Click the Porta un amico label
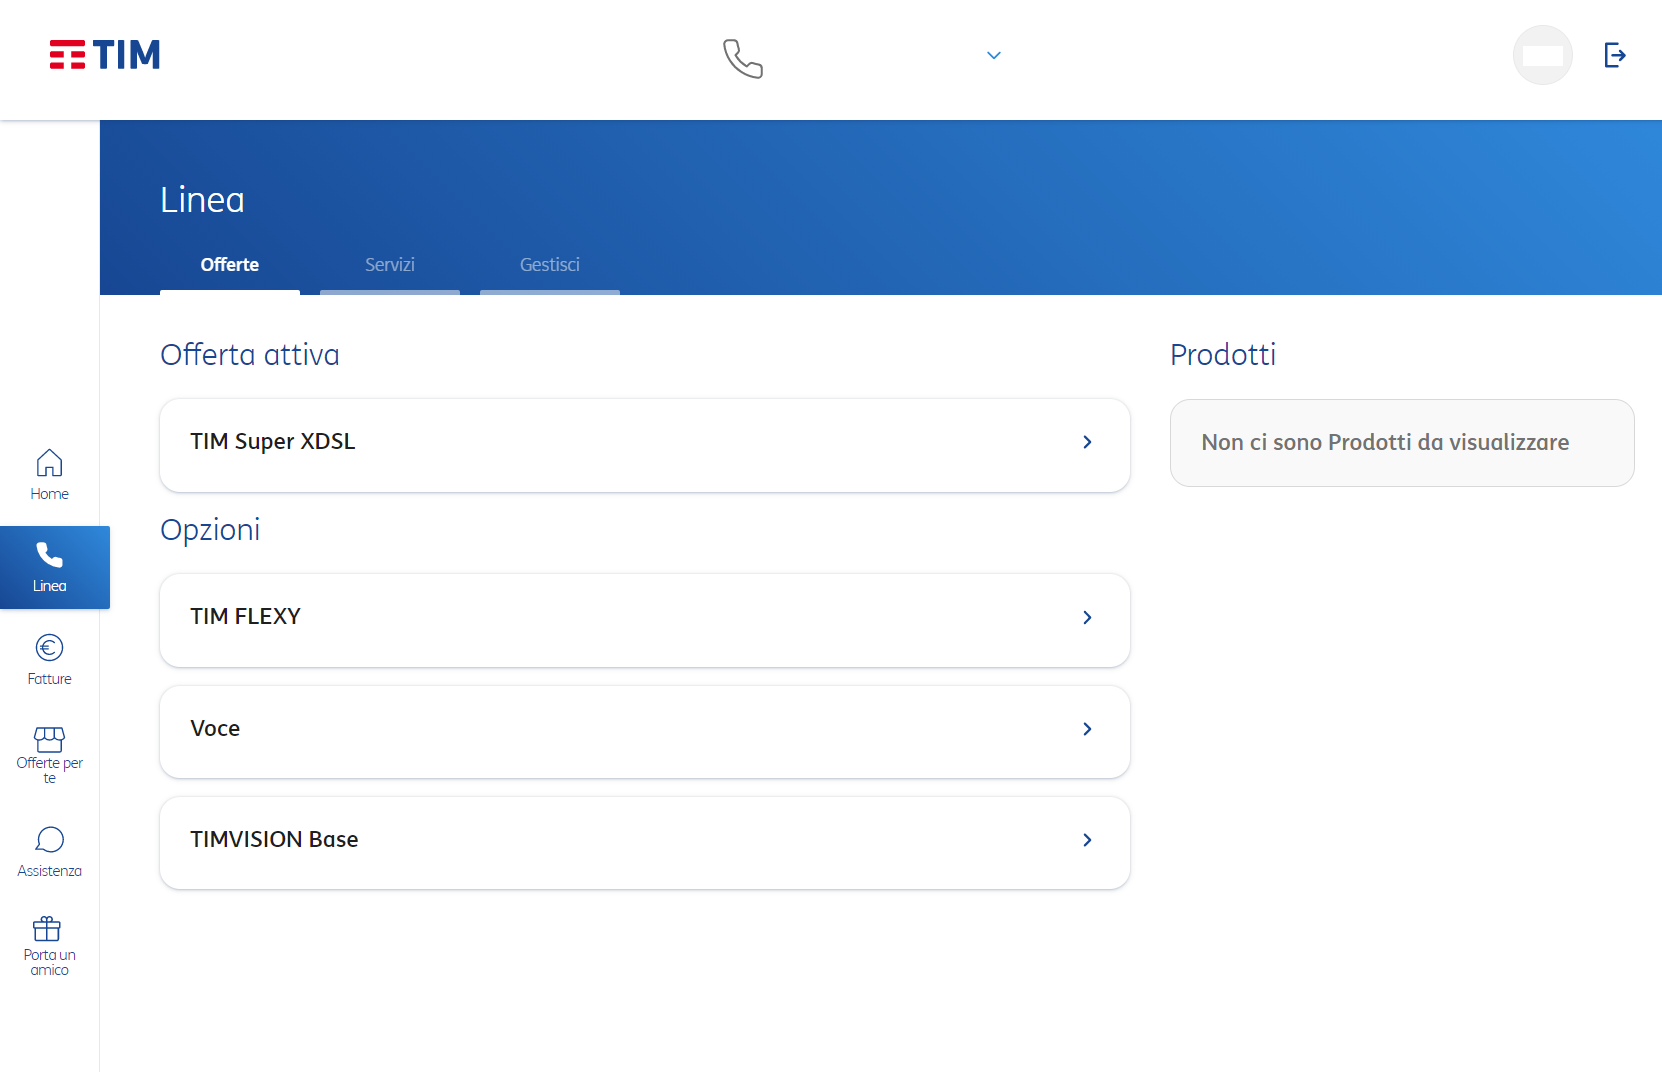The height and width of the screenshot is (1072, 1662). click(x=49, y=962)
